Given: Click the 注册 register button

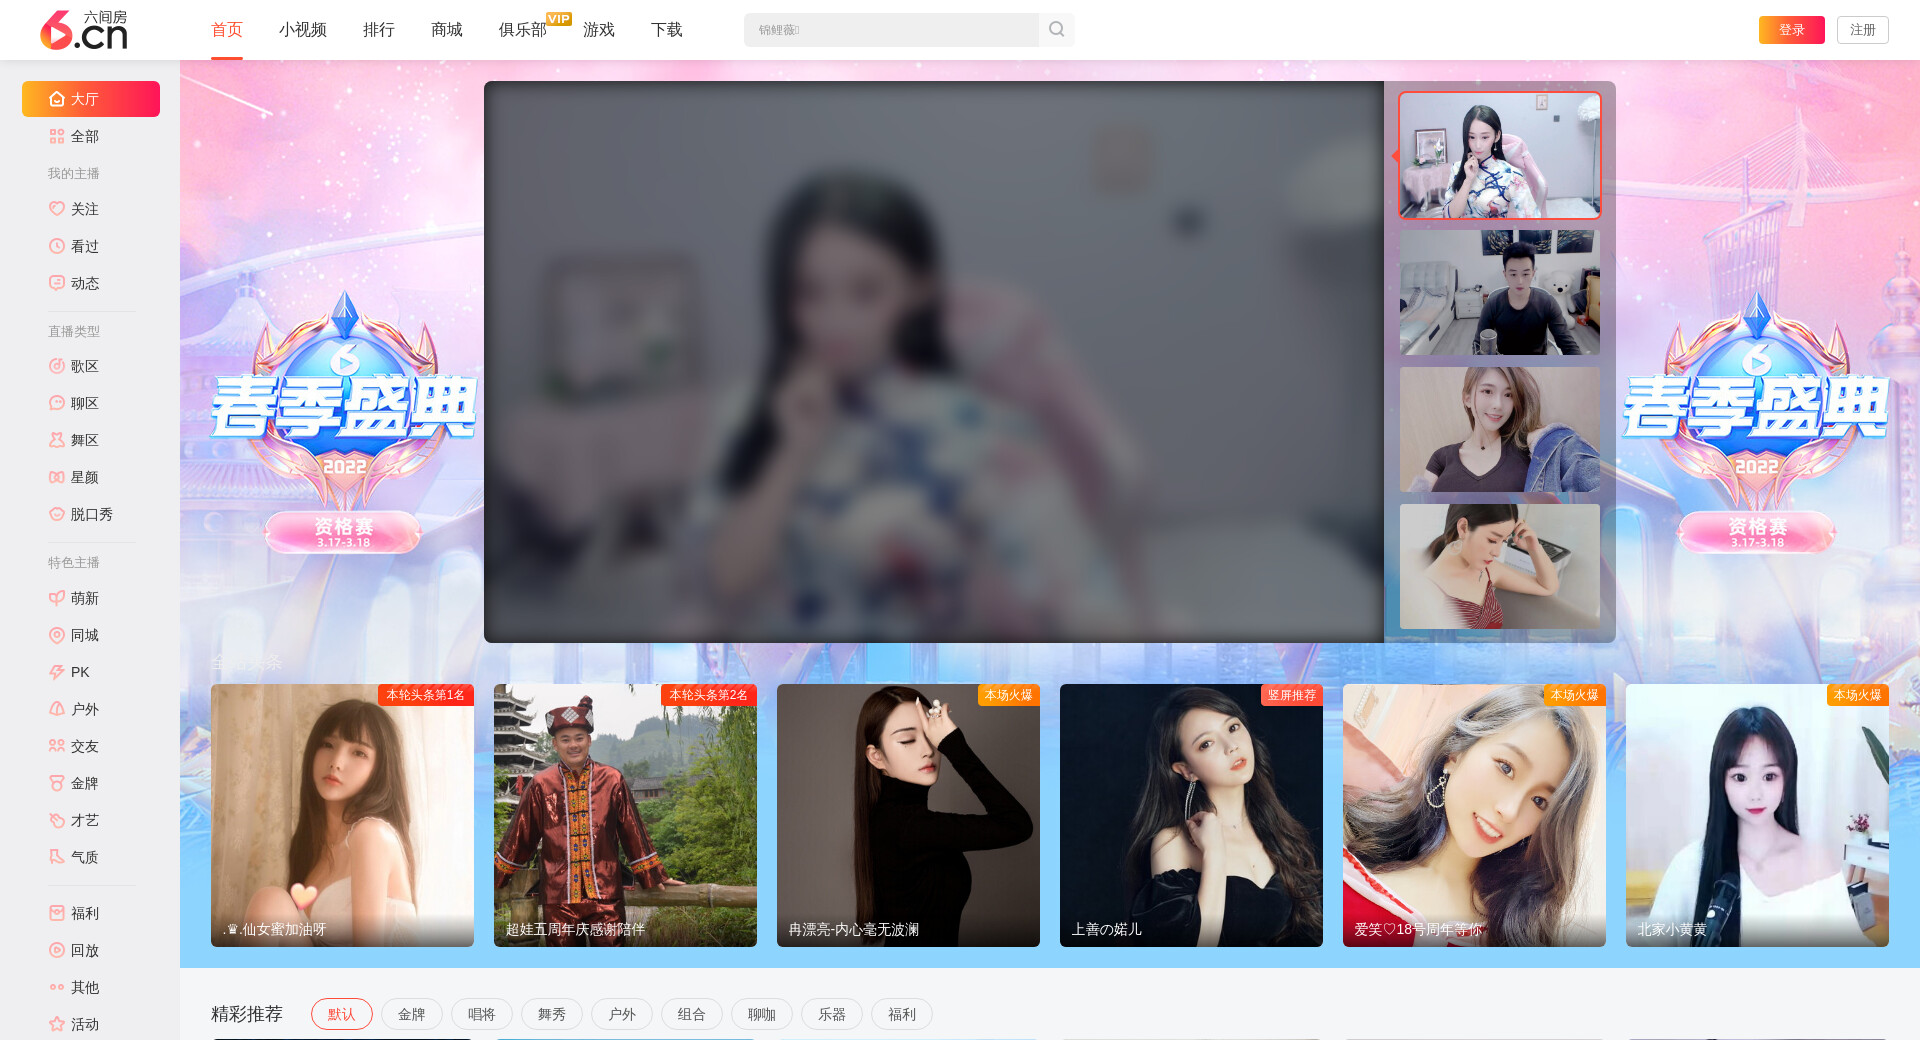Looking at the screenshot, I should 1862,30.
